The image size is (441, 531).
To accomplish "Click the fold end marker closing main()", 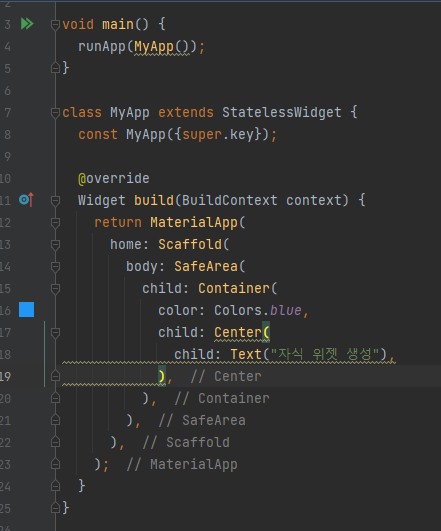I will tap(55, 68).
